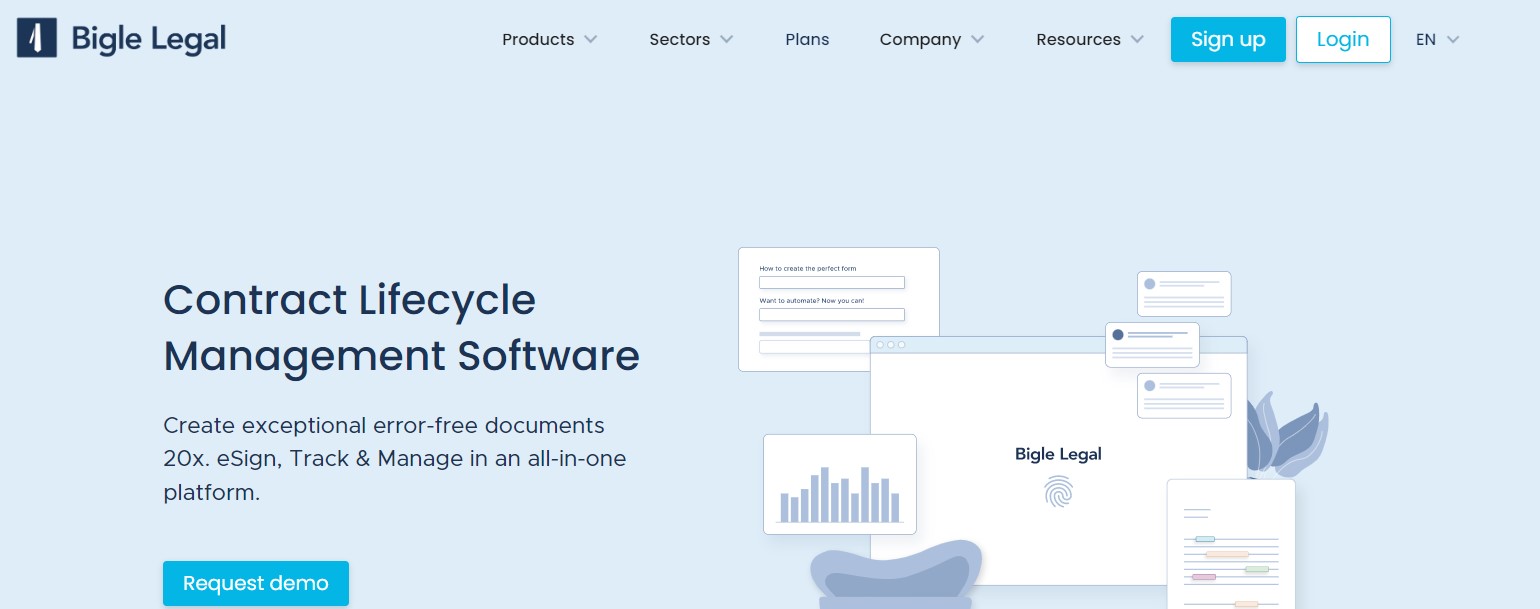
Task: Click the bar chart illustration card
Action: (839, 484)
